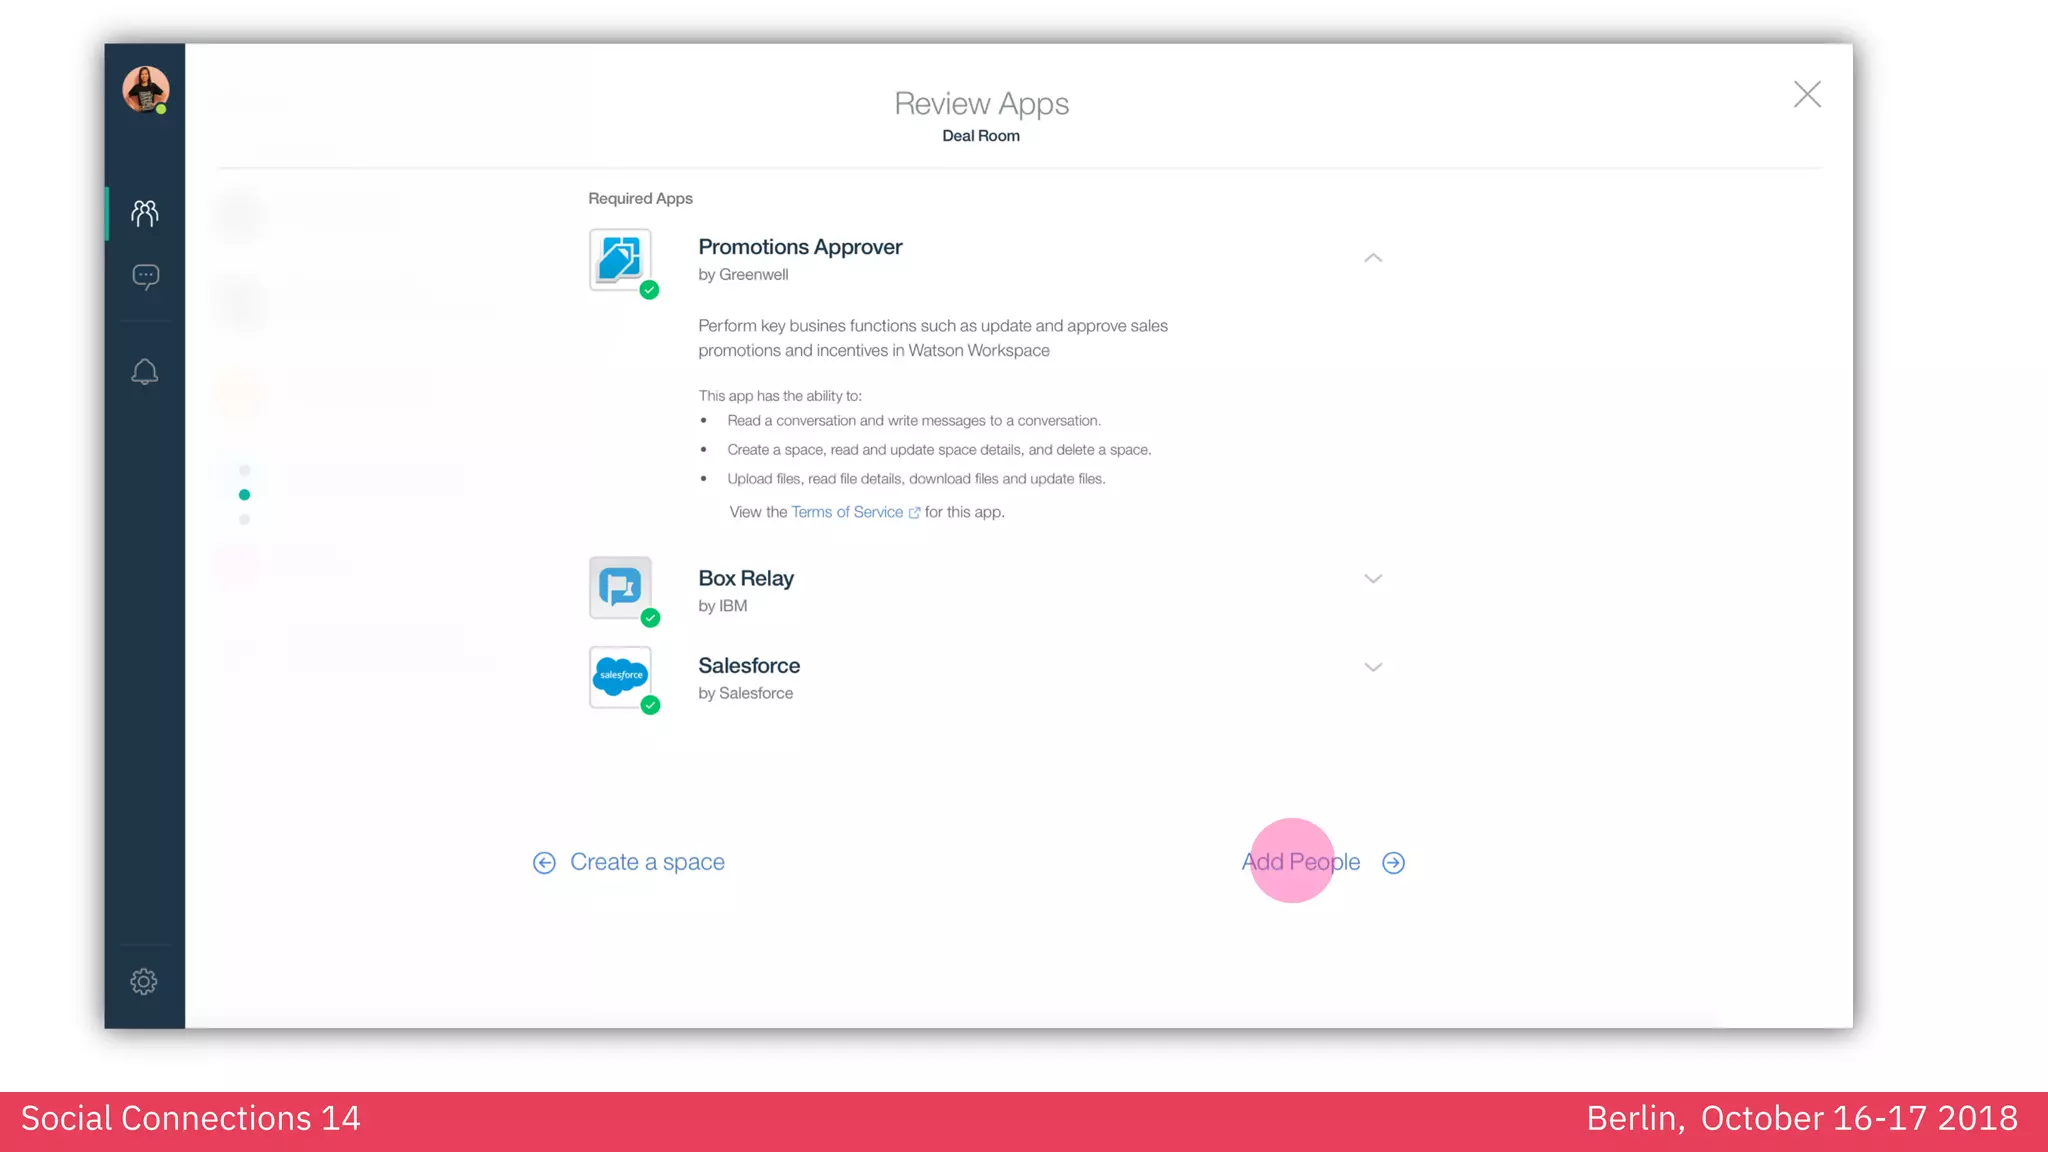This screenshot has width=2048, height=1152.
Task: Click the user profile avatar
Action: coord(146,90)
